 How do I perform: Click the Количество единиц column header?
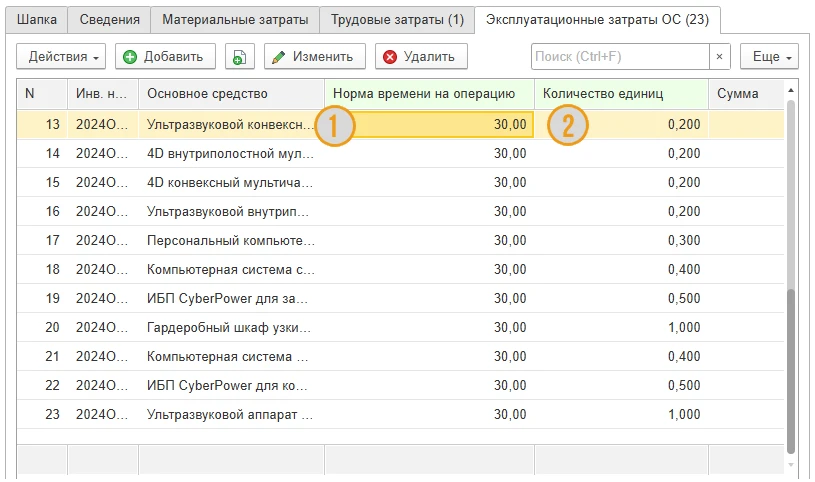(621, 94)
